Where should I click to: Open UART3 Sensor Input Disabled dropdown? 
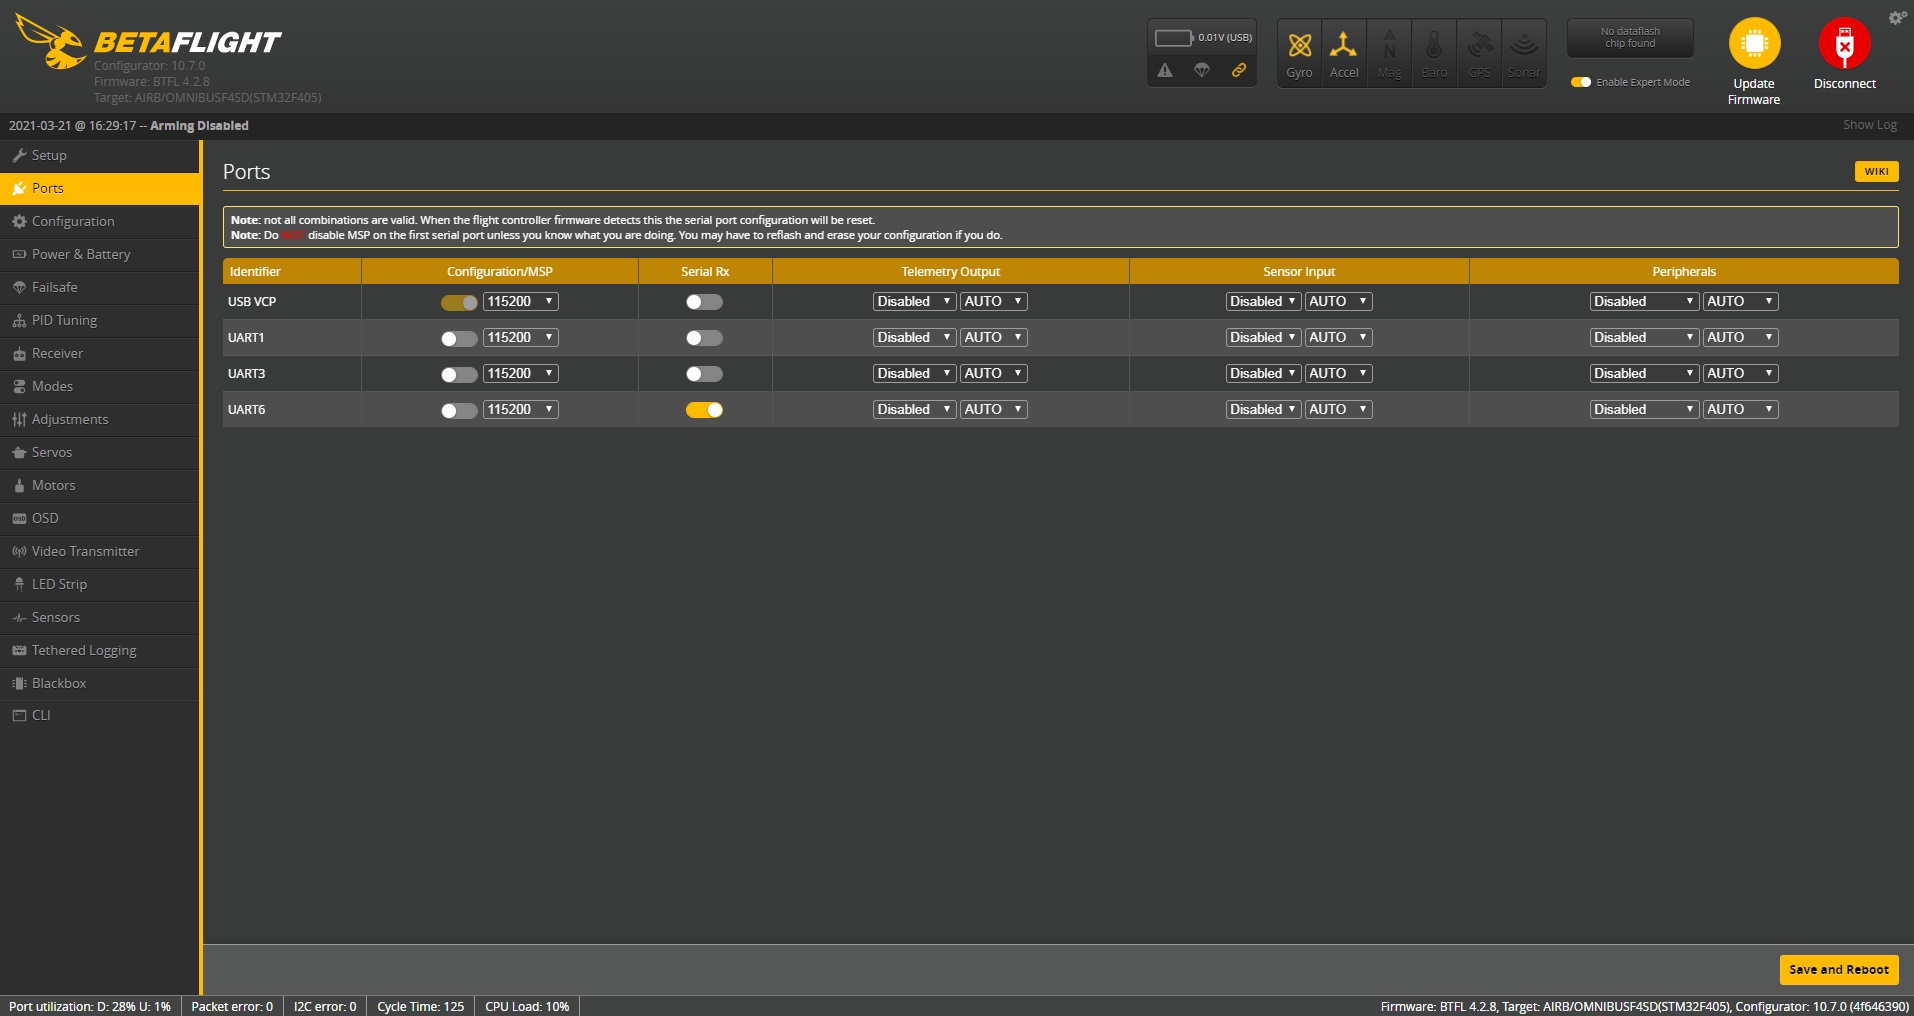(1264, 373)
